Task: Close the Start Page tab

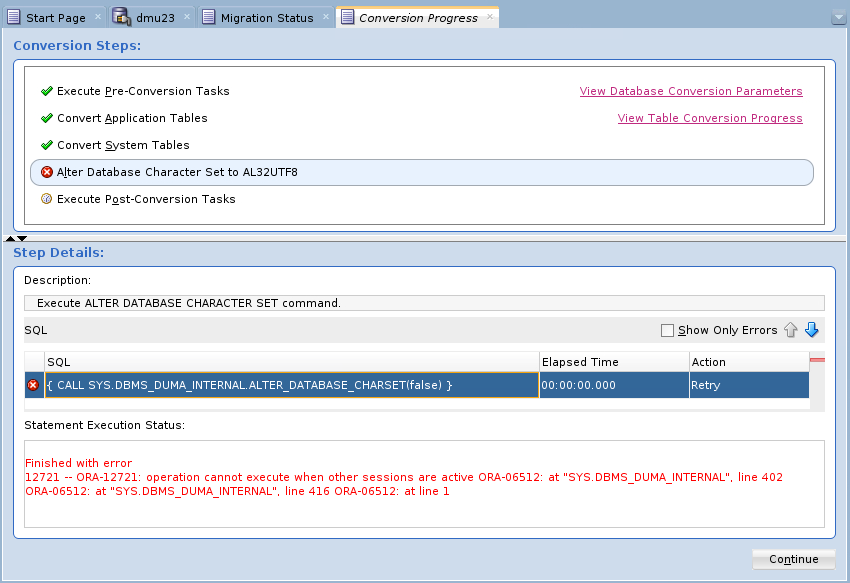Action: coord(98,17)
